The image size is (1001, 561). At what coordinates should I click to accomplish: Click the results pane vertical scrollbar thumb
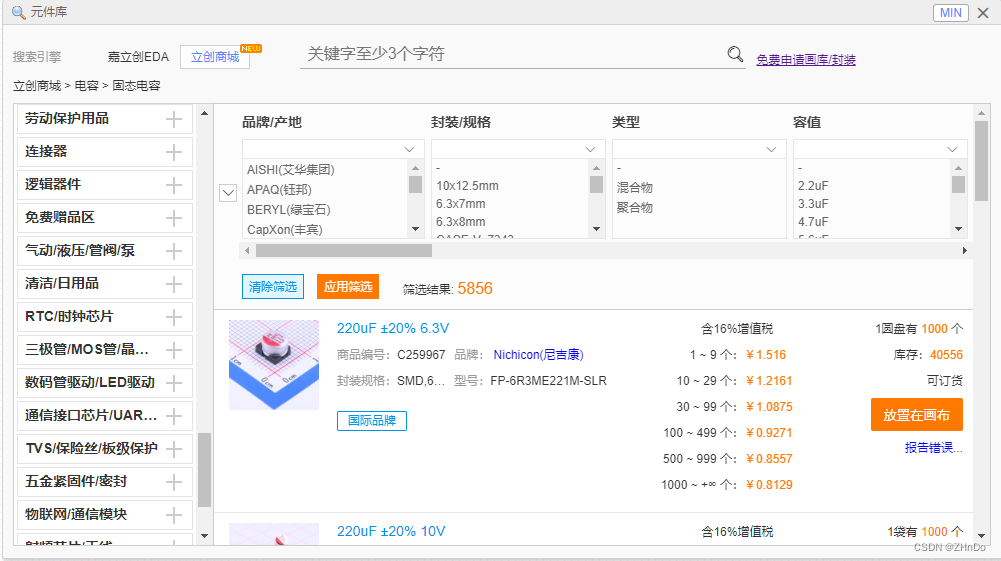[981, 161]
